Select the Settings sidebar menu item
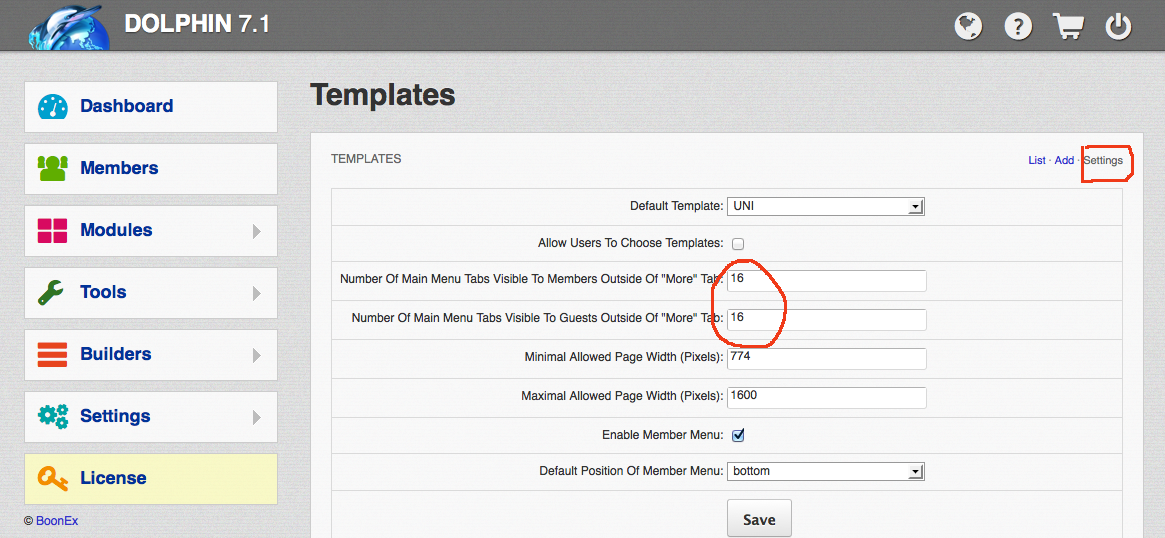 115,416
